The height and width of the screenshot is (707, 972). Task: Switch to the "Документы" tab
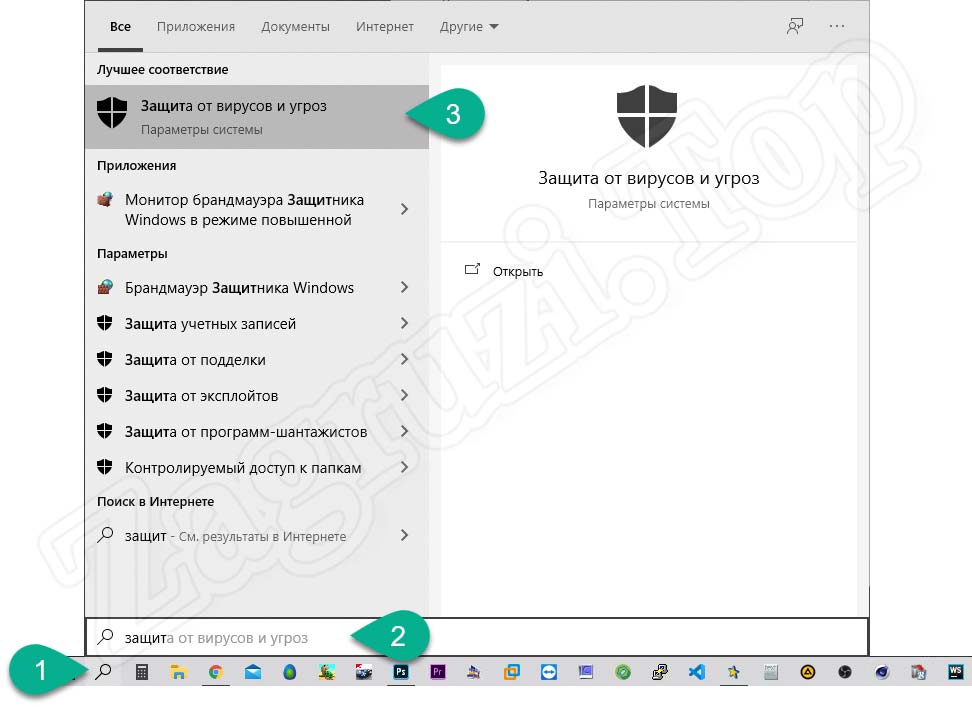[295, 27]
